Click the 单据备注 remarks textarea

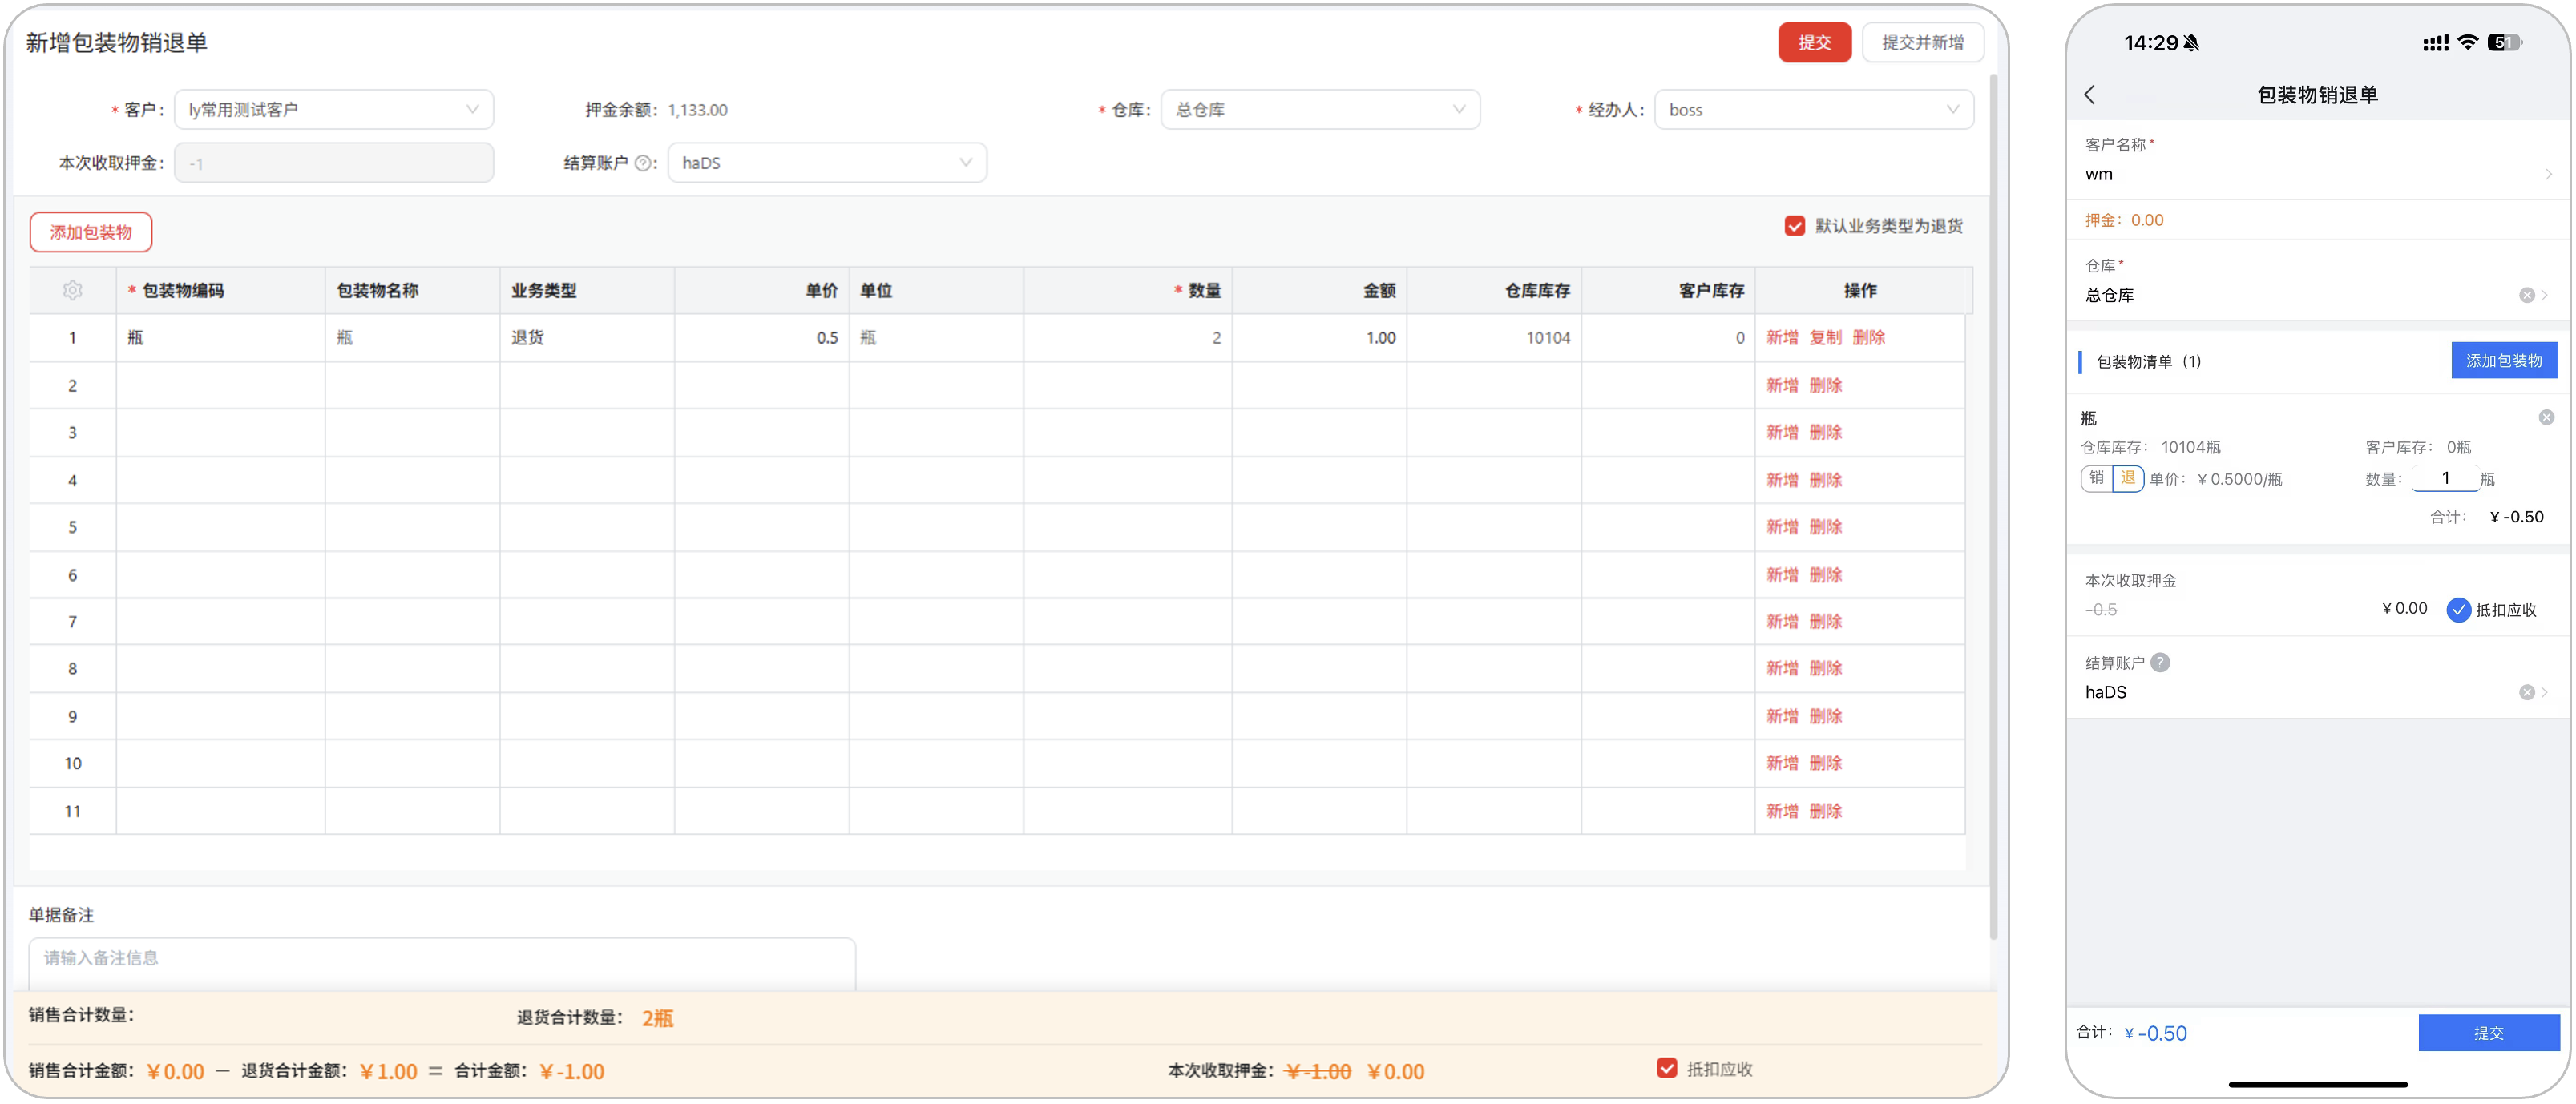click(x=442, y=962)
